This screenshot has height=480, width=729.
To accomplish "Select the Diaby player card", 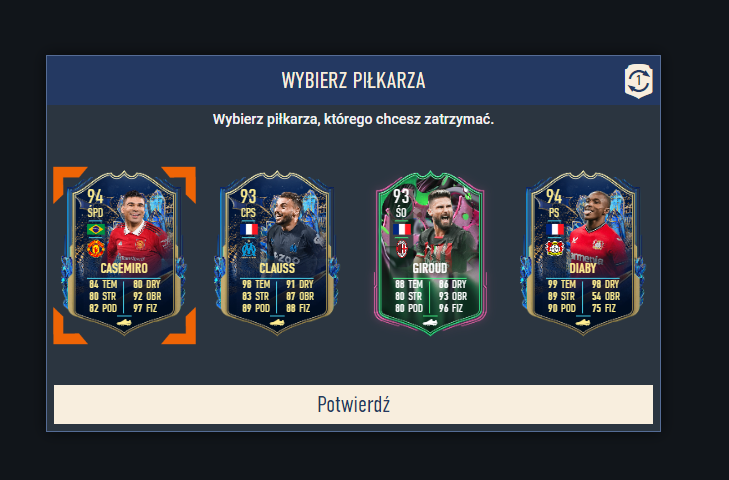I will (583, 253).
